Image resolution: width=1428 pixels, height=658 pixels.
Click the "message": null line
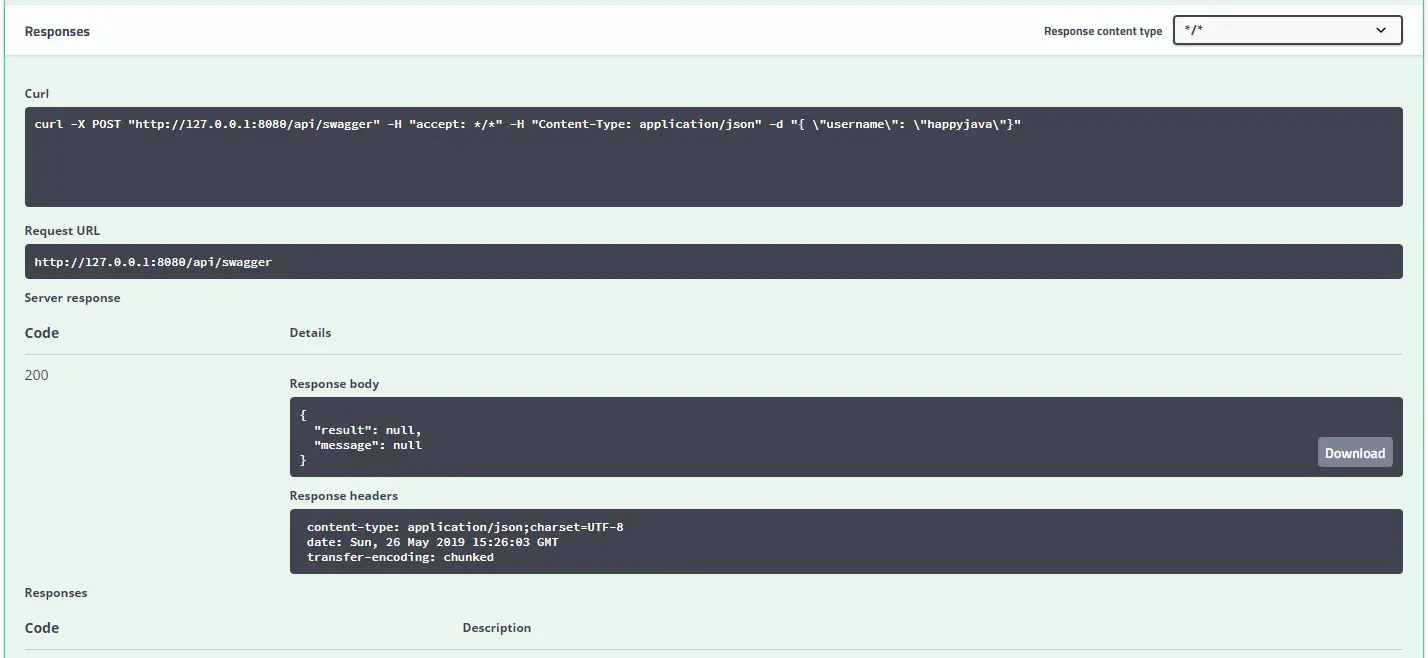pyautogui.click(x=367, y=445)
